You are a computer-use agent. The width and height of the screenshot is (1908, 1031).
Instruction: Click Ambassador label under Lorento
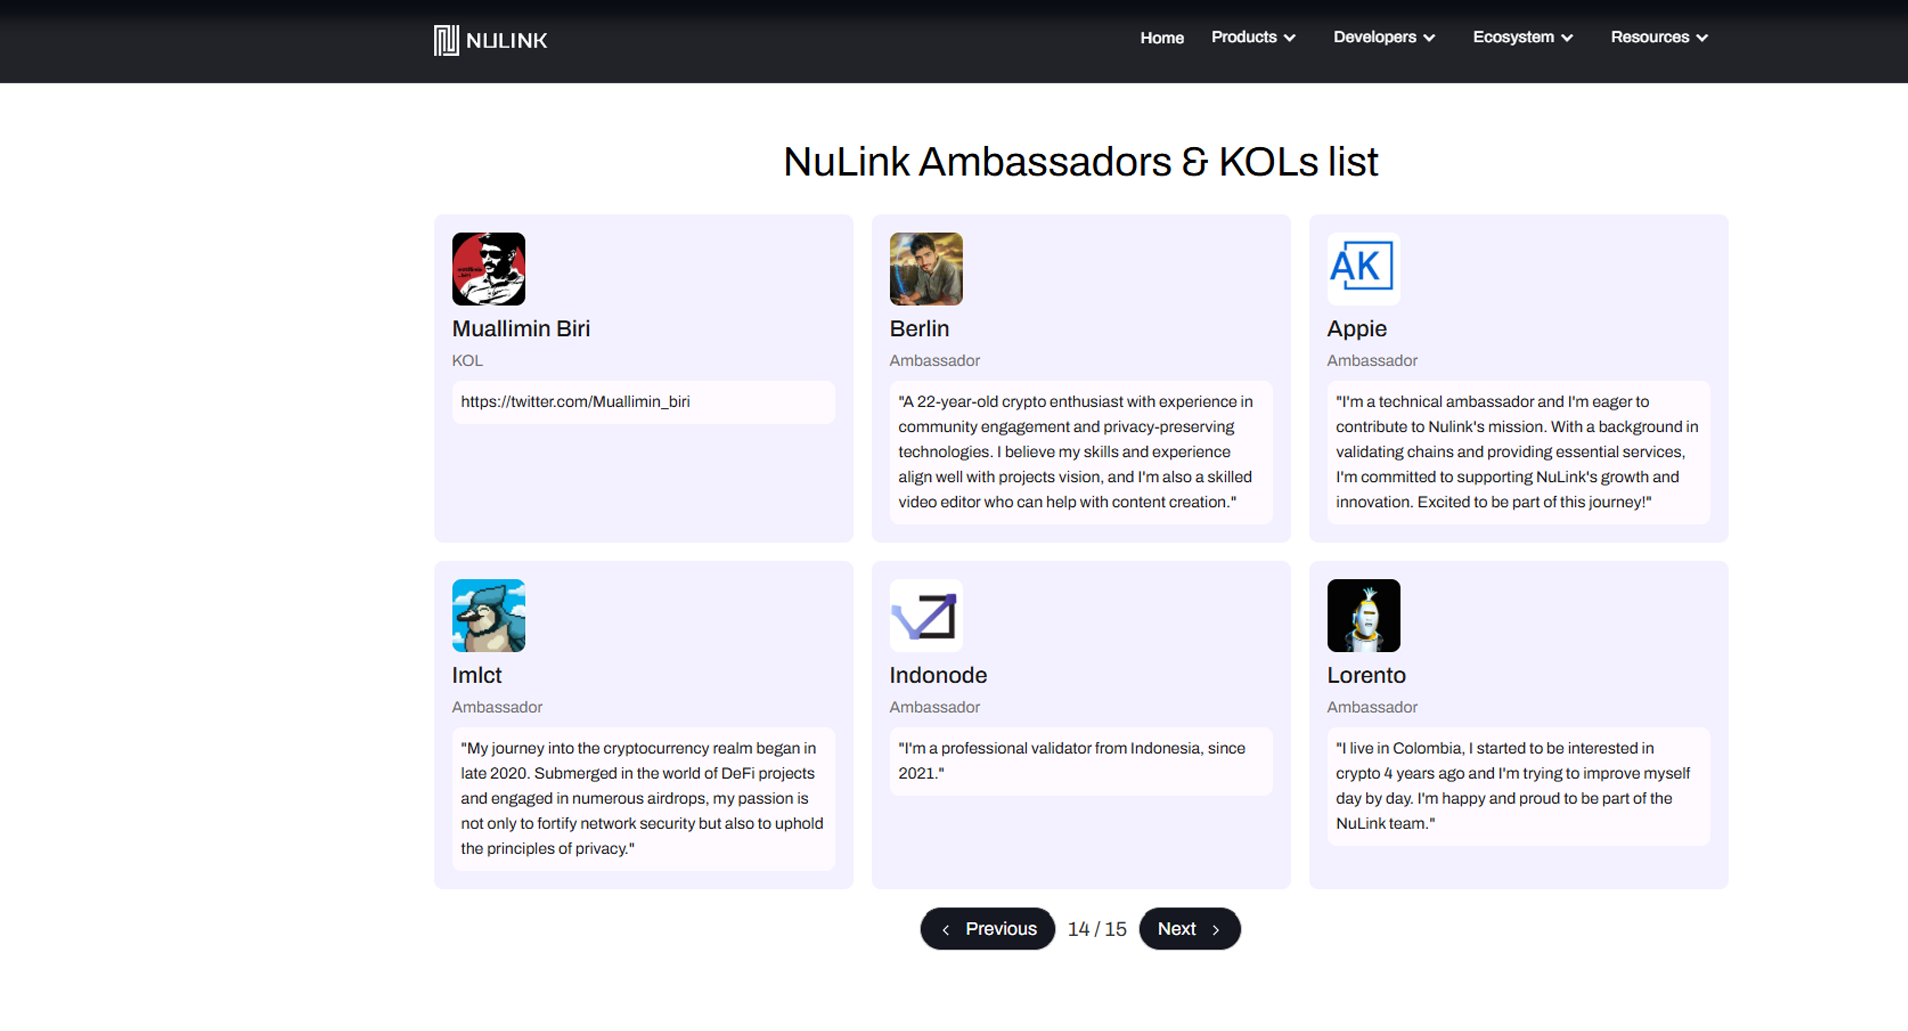[x=1372, y=707]
